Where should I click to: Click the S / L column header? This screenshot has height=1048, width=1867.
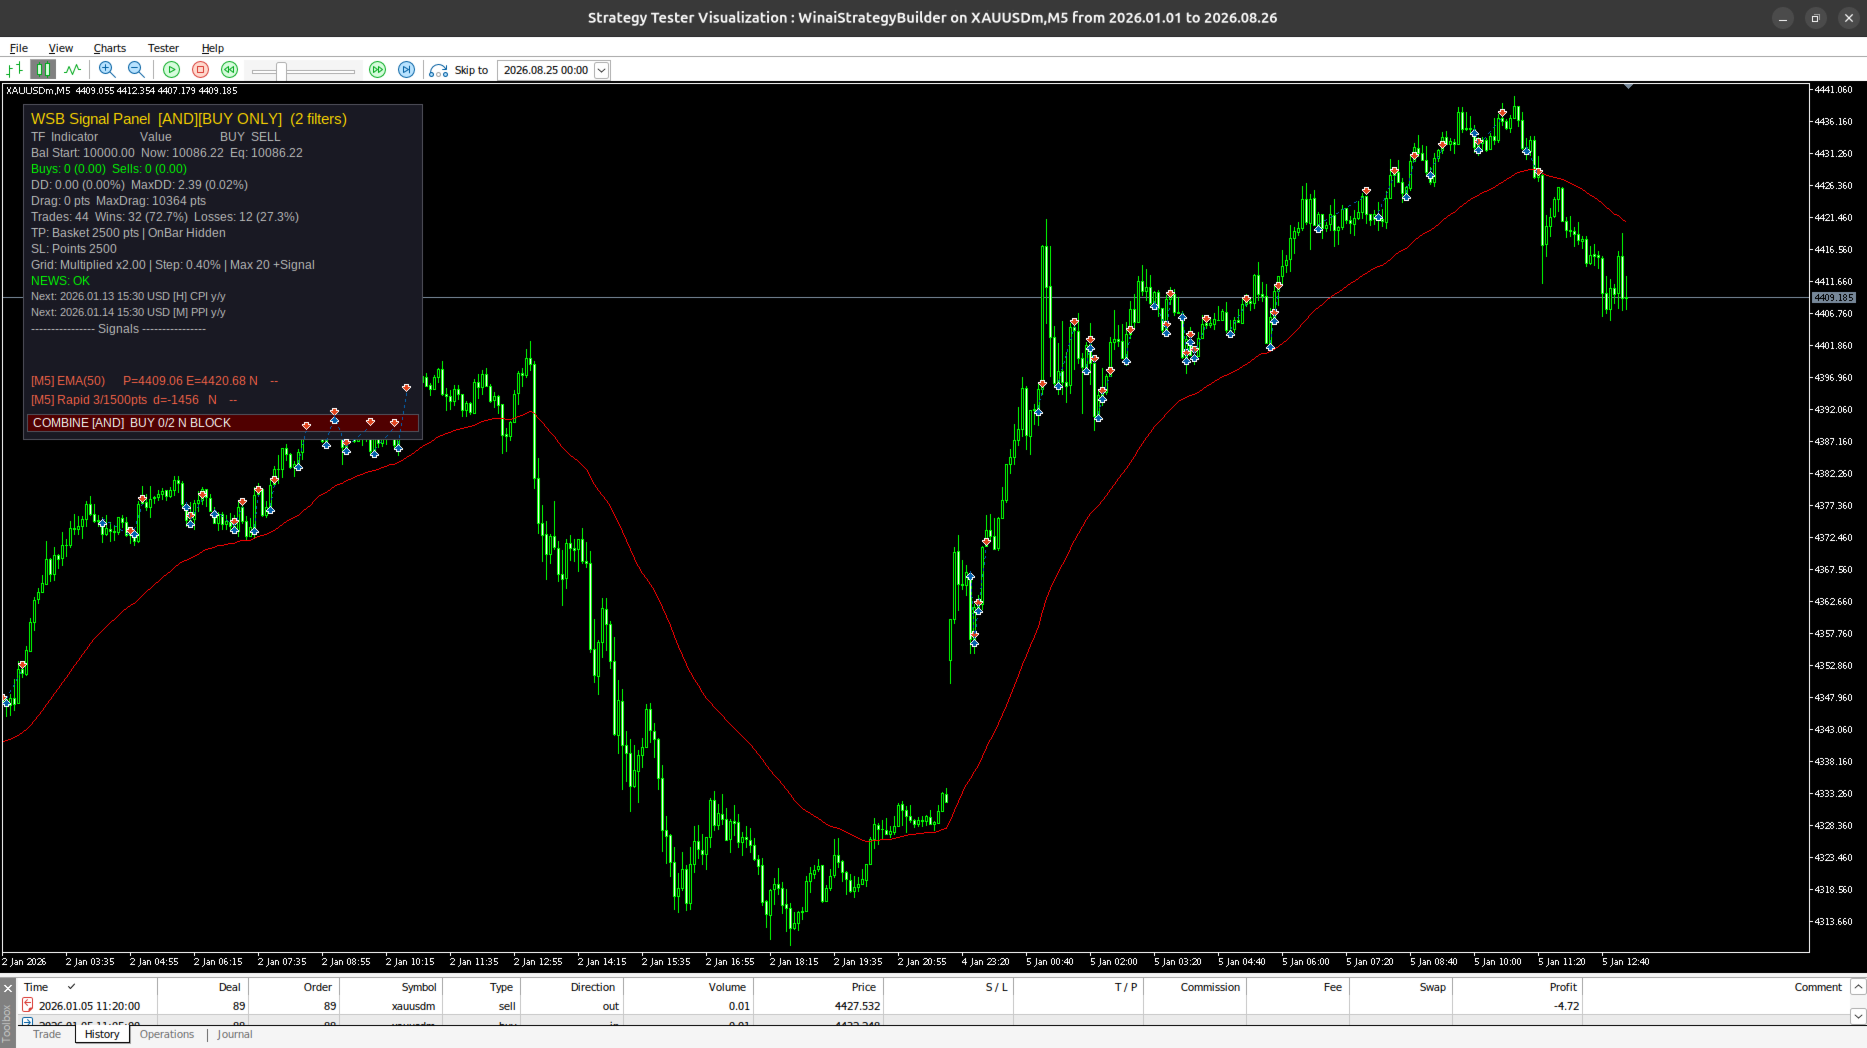click(x=948, y=987)
